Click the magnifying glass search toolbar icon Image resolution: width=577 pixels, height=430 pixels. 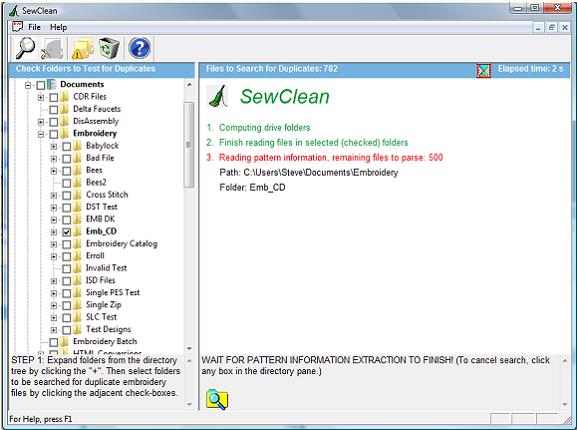click(x=25, y=48)
